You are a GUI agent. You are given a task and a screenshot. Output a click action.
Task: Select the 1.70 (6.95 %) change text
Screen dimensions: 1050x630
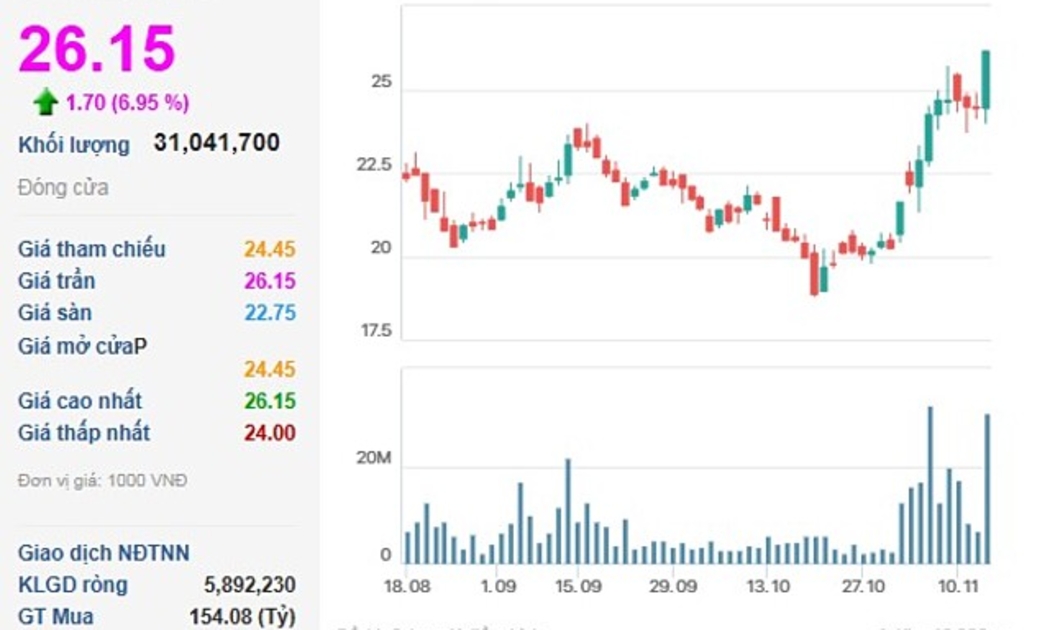click(x=127, y=102)
